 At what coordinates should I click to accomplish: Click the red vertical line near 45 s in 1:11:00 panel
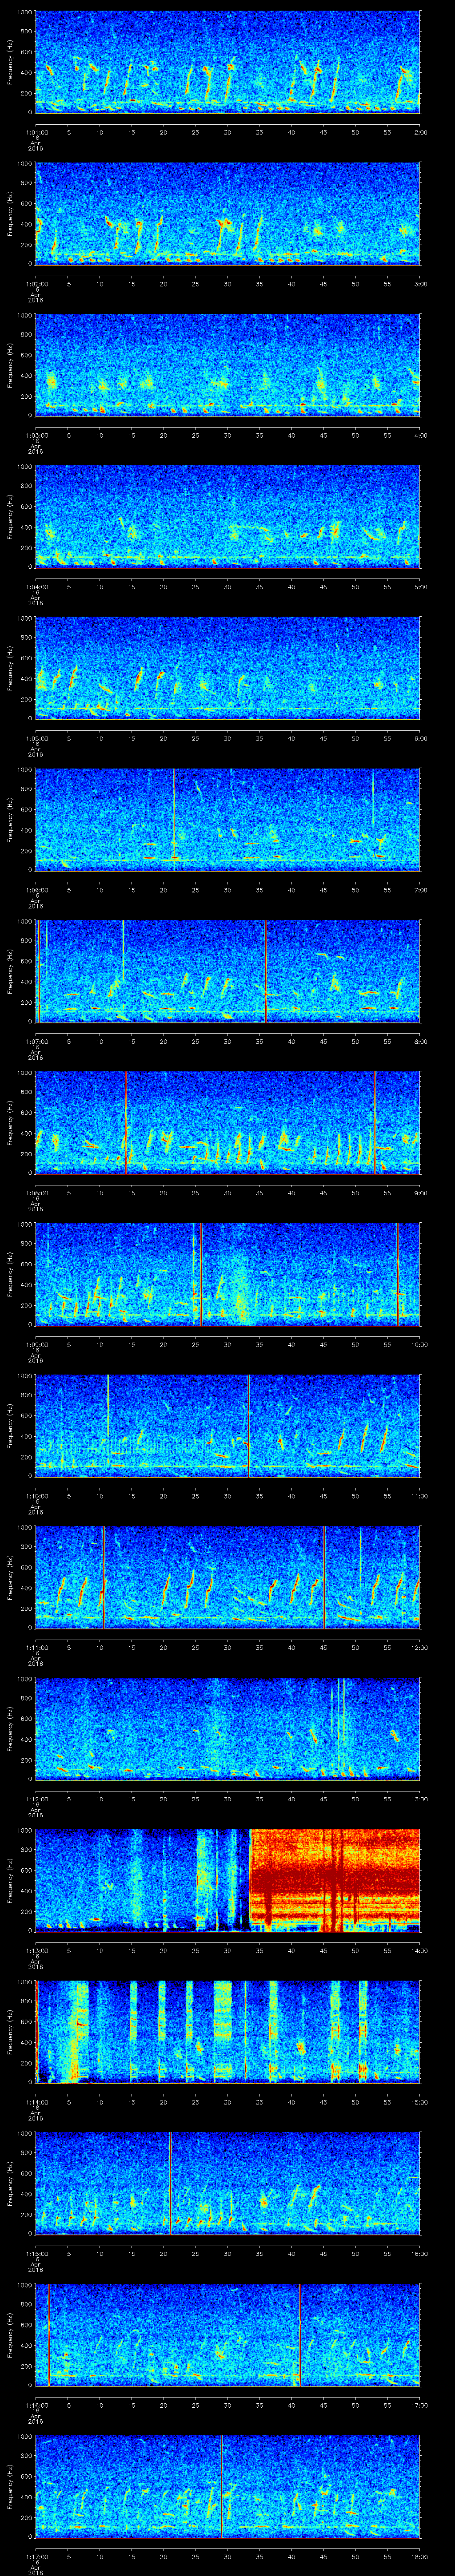[x=324, y=1578]
